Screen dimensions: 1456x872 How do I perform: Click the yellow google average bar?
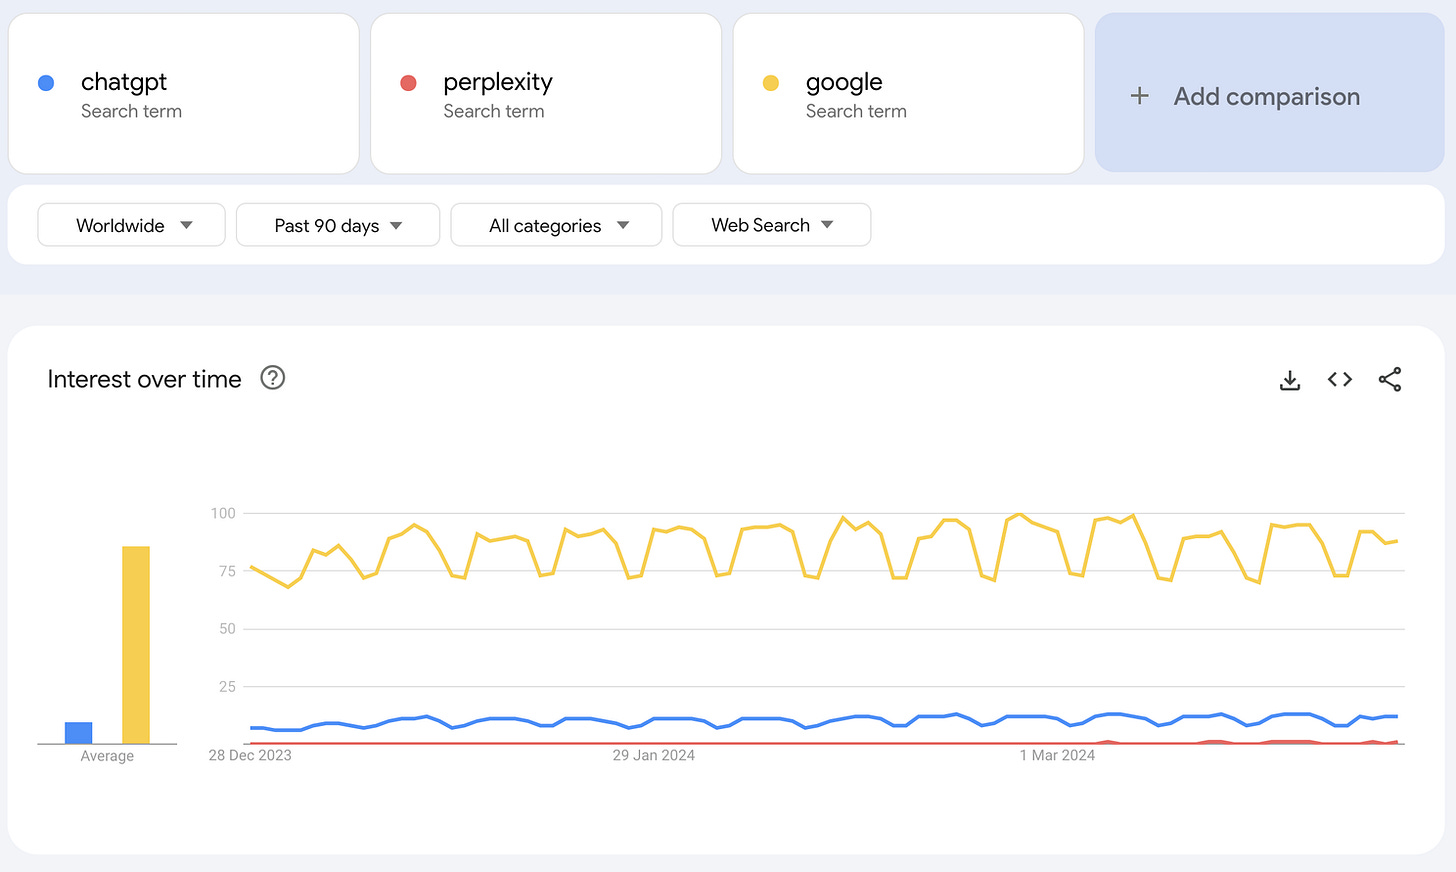[136, 645]
